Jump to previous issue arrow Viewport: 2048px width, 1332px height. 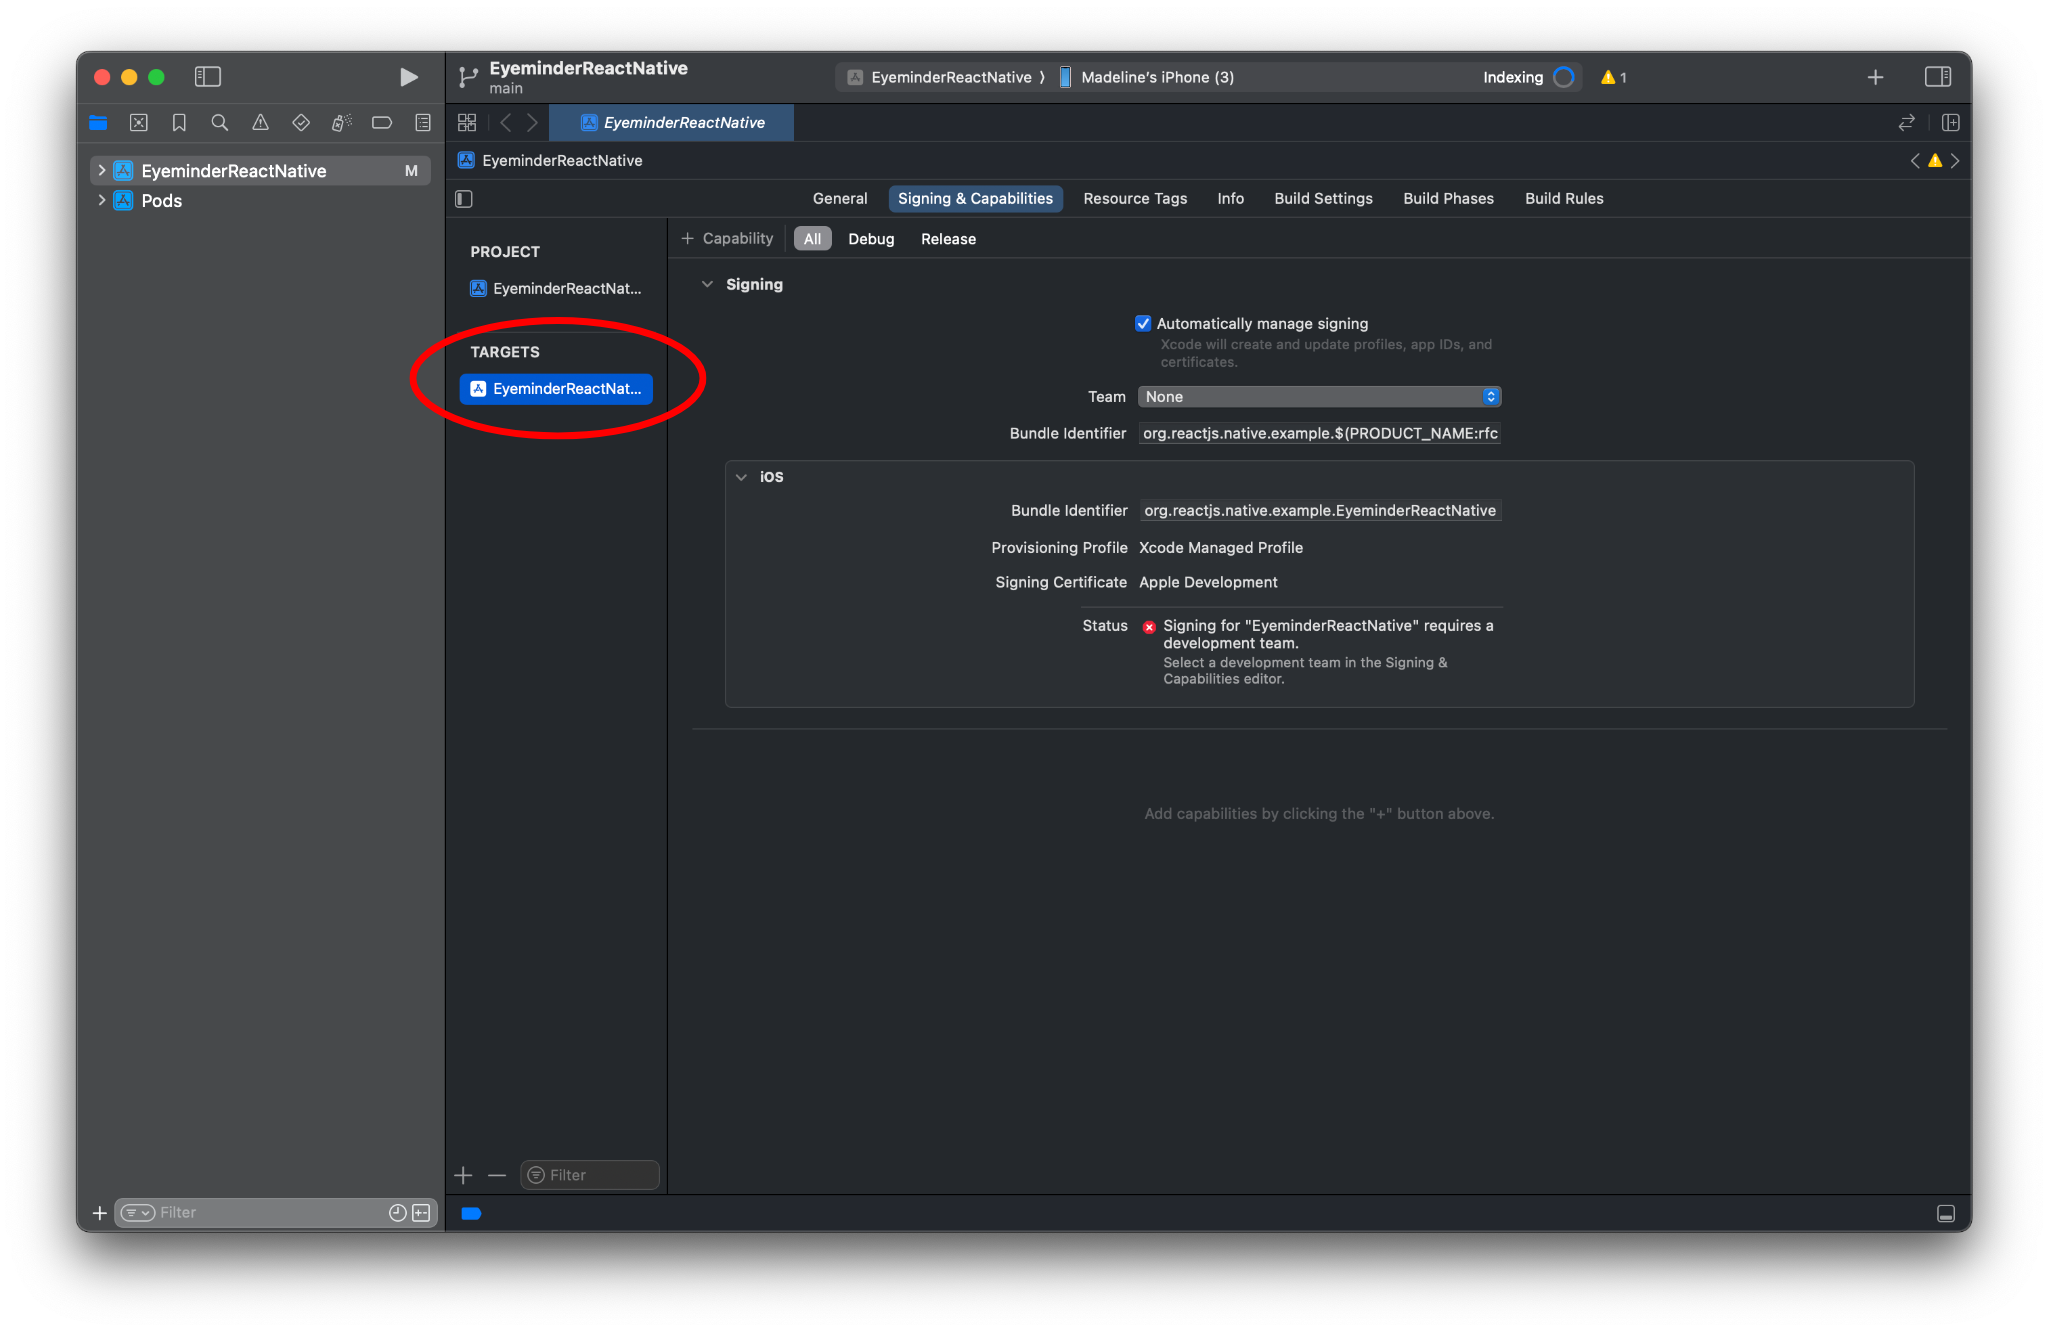[1915, 161]
